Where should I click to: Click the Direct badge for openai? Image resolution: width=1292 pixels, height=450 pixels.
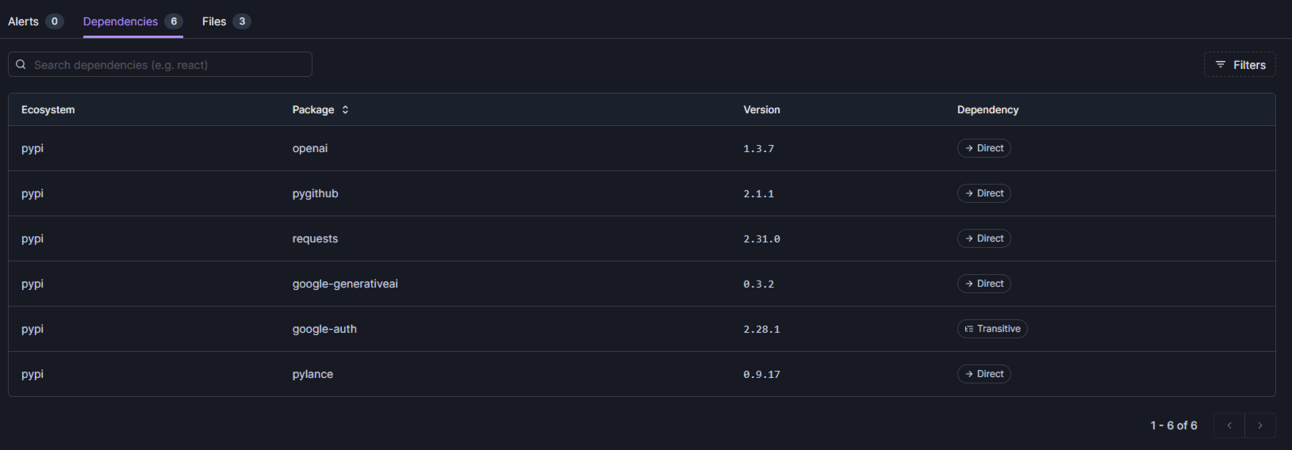coord(984,148)
